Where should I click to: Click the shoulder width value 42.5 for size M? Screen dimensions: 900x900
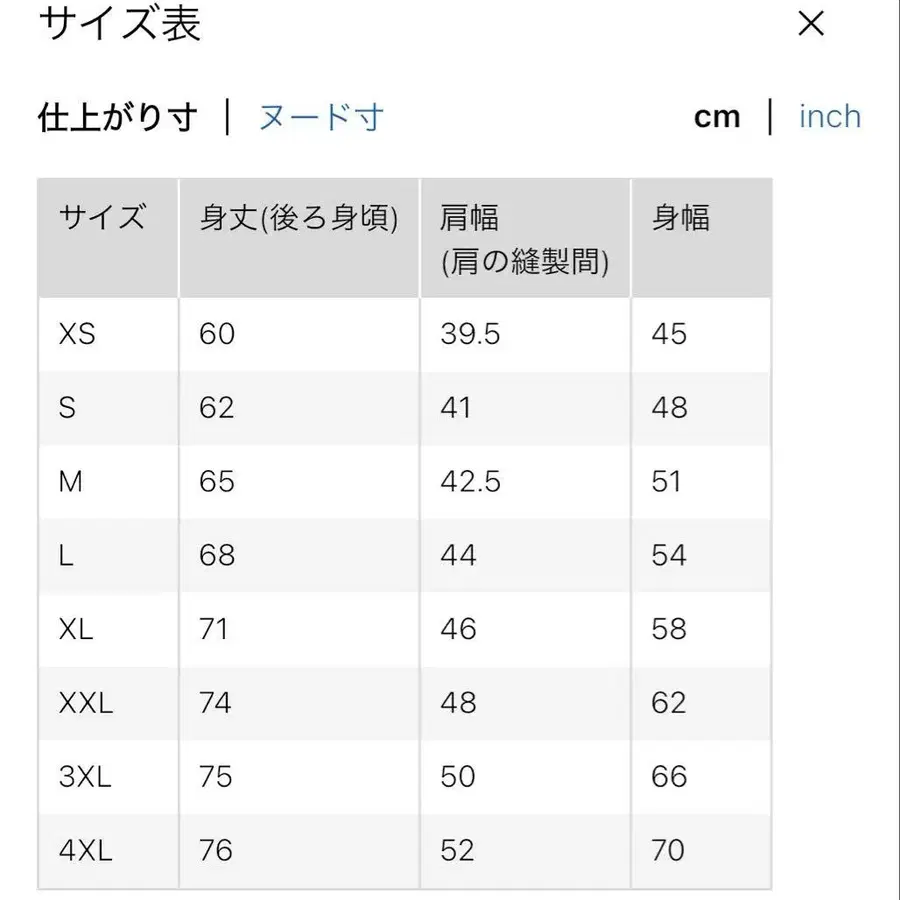(469, 481)
